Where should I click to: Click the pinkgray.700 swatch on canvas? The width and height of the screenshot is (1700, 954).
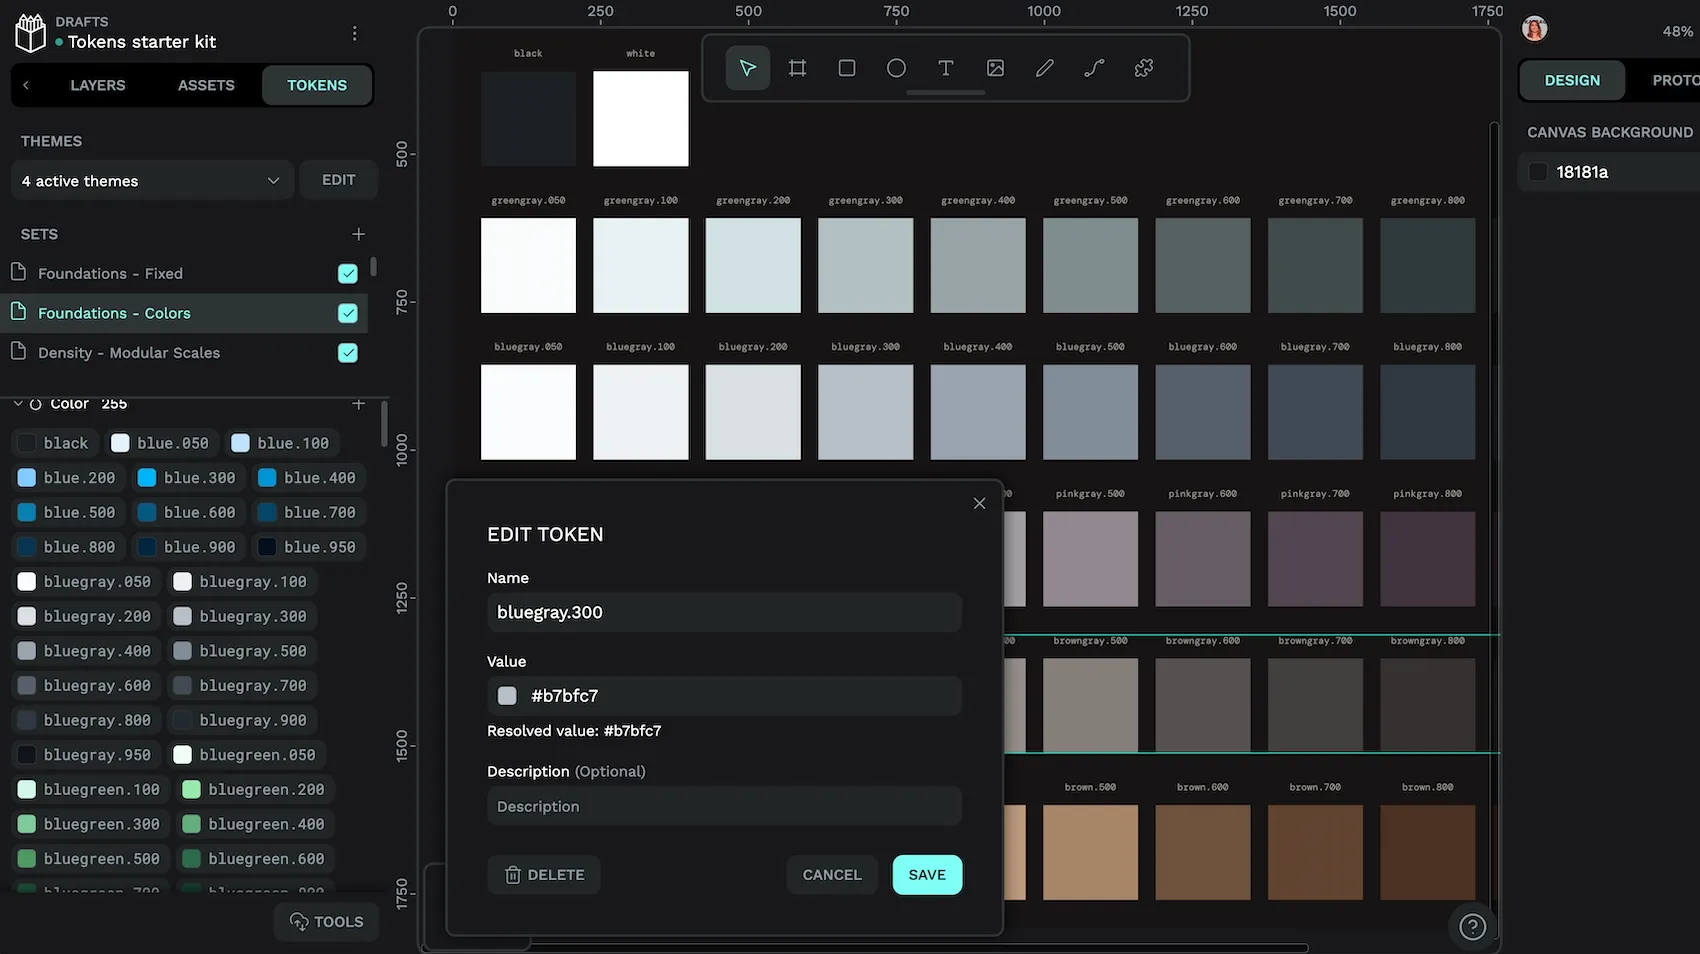tap(1315, 559)
